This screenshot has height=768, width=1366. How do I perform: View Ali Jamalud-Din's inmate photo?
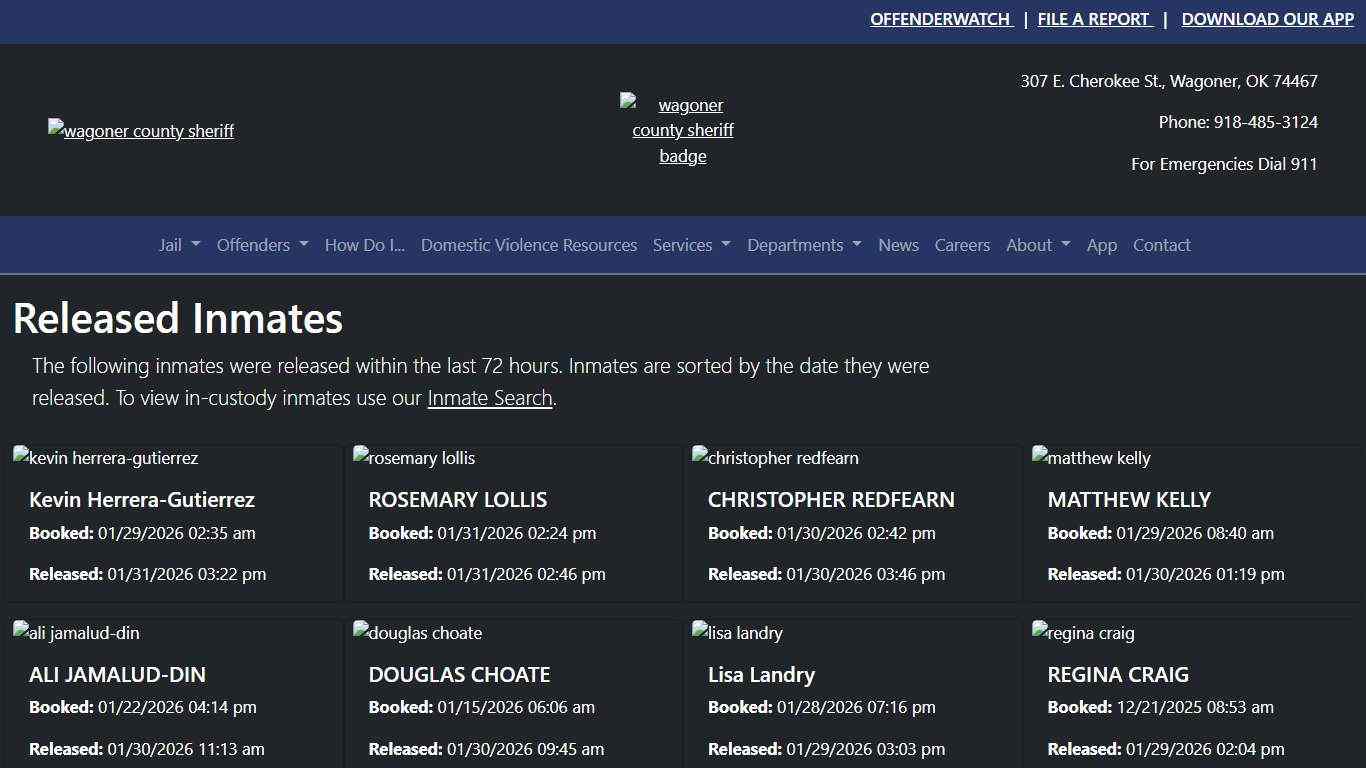[x=76, y=633]
